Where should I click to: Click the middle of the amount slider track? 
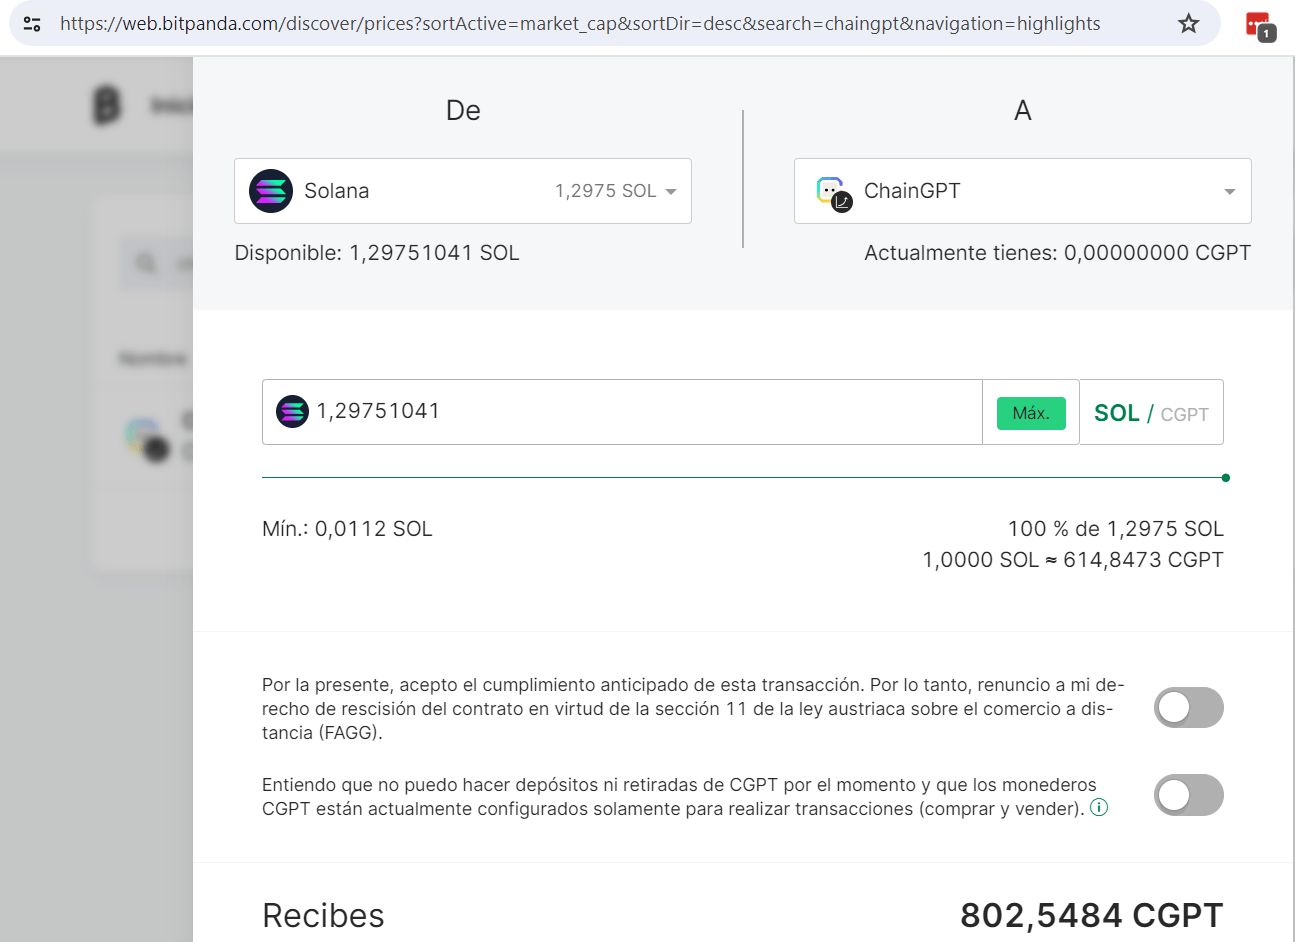tap(743, 478)
